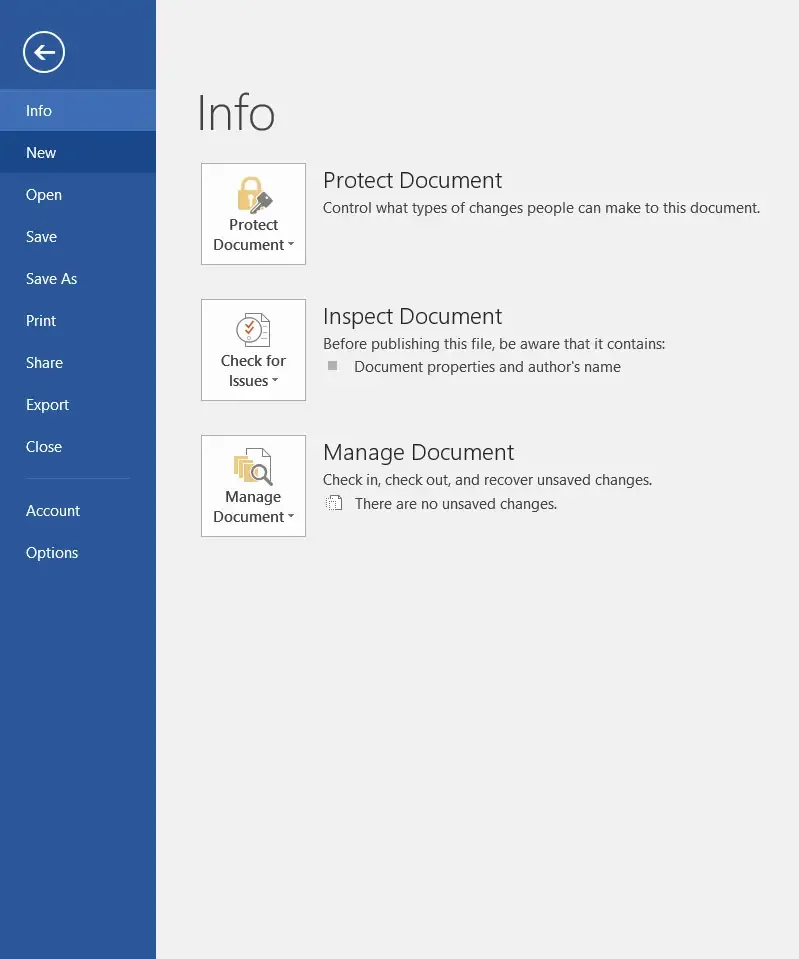Open the New document page

[78, 152]
